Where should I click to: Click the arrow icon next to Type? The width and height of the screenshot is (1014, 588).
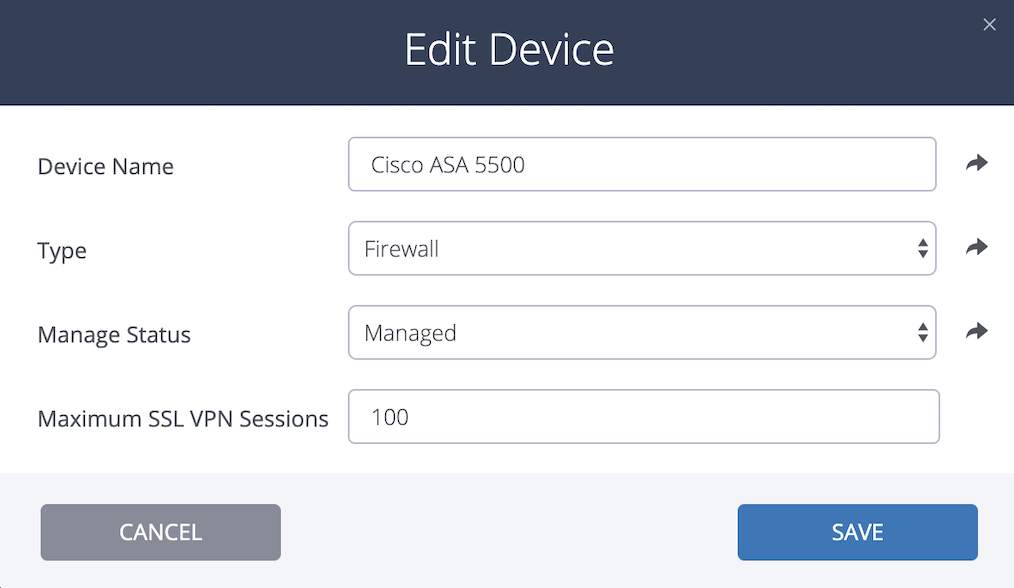click(976, 247)
